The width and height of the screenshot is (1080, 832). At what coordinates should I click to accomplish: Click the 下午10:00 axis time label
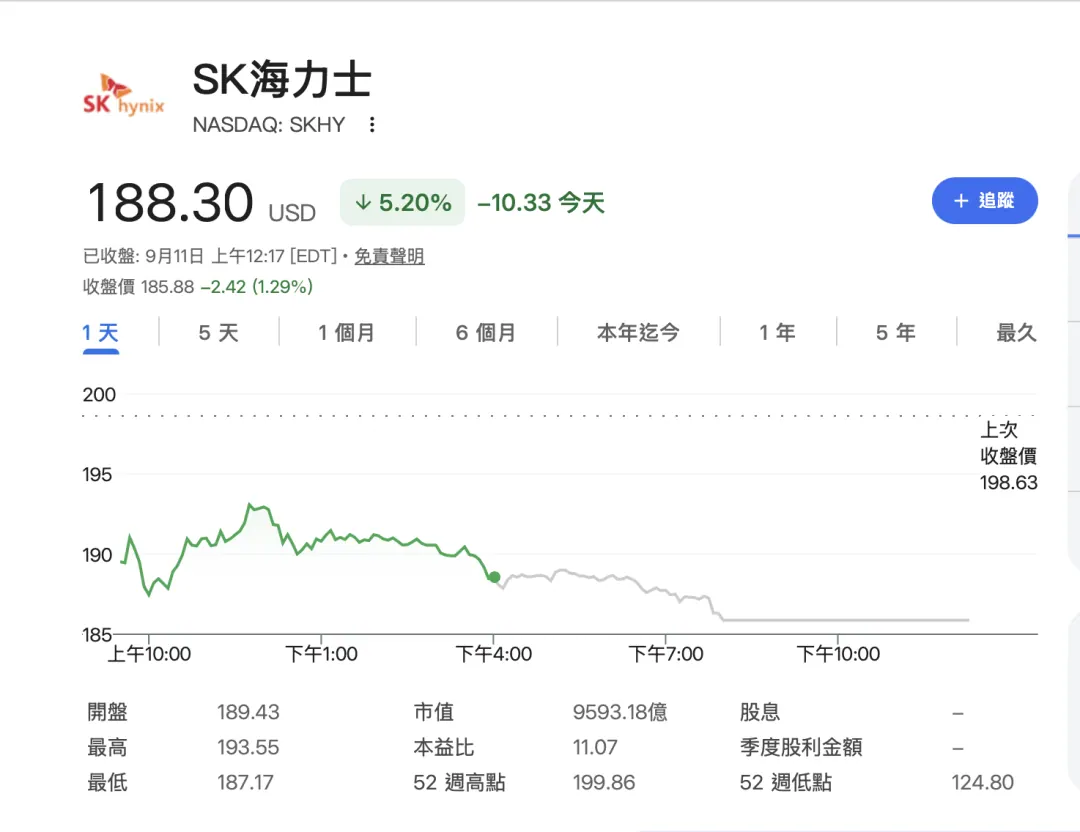tap(838, 654)
